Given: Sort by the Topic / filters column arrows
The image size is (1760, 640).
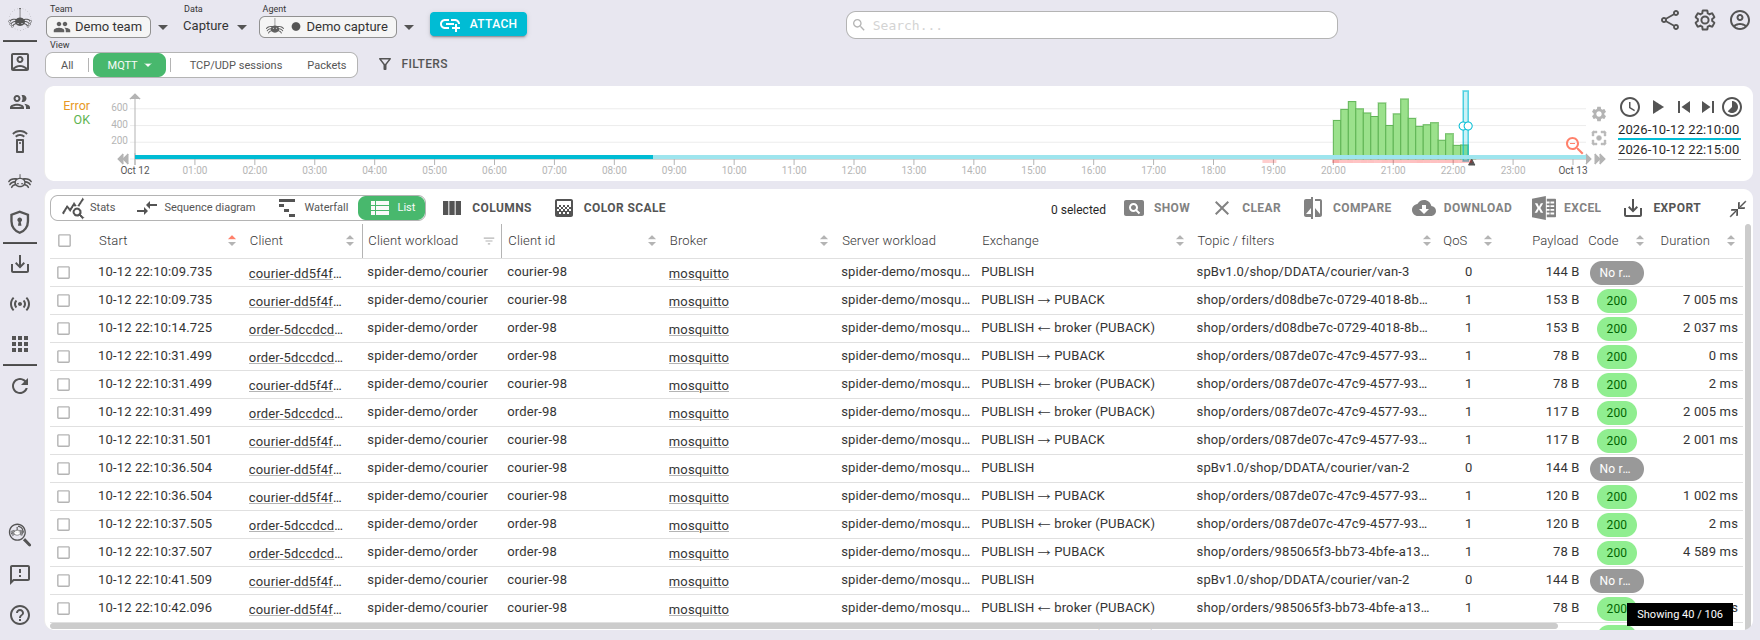Looking at the screenshot, I should pyautogui.click(x=1427, y=241).
